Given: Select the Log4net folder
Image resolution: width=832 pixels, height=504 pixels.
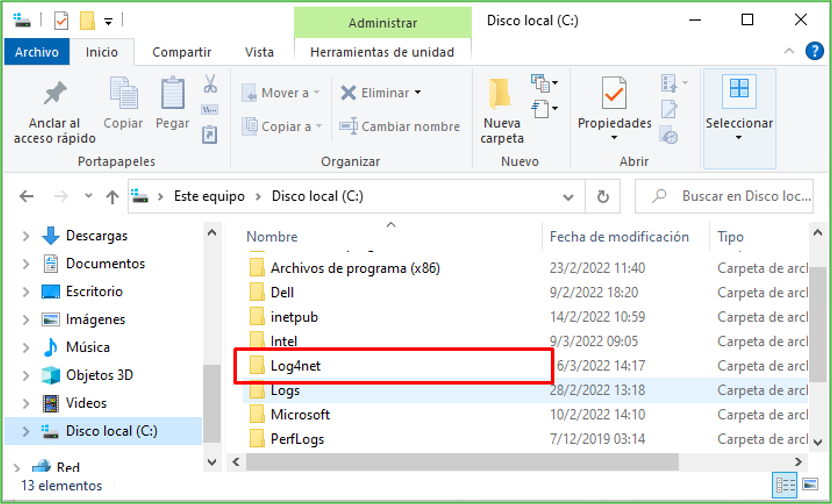Looking at the screenshot, I should (x=295, y=366).
